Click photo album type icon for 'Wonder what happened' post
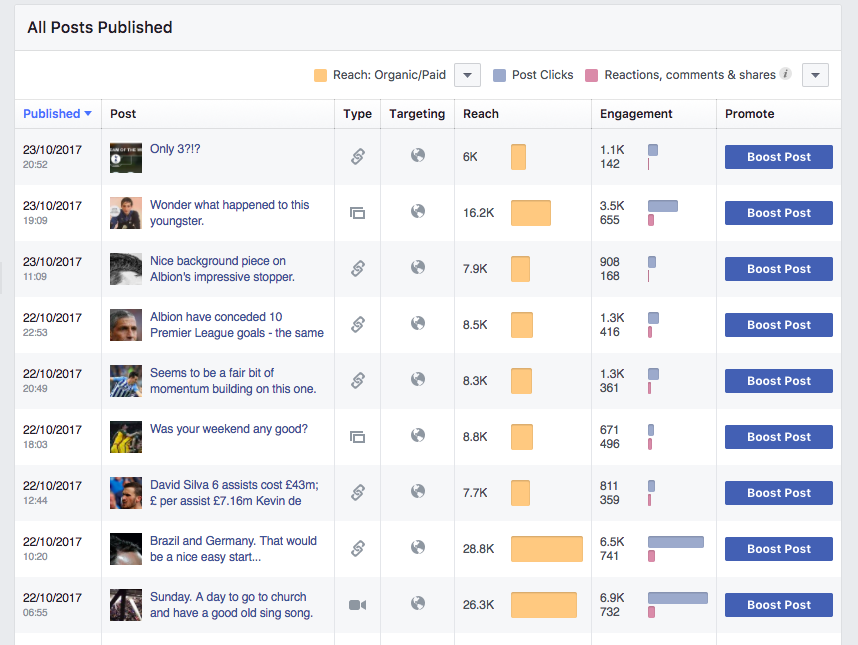 click(357, 213)
